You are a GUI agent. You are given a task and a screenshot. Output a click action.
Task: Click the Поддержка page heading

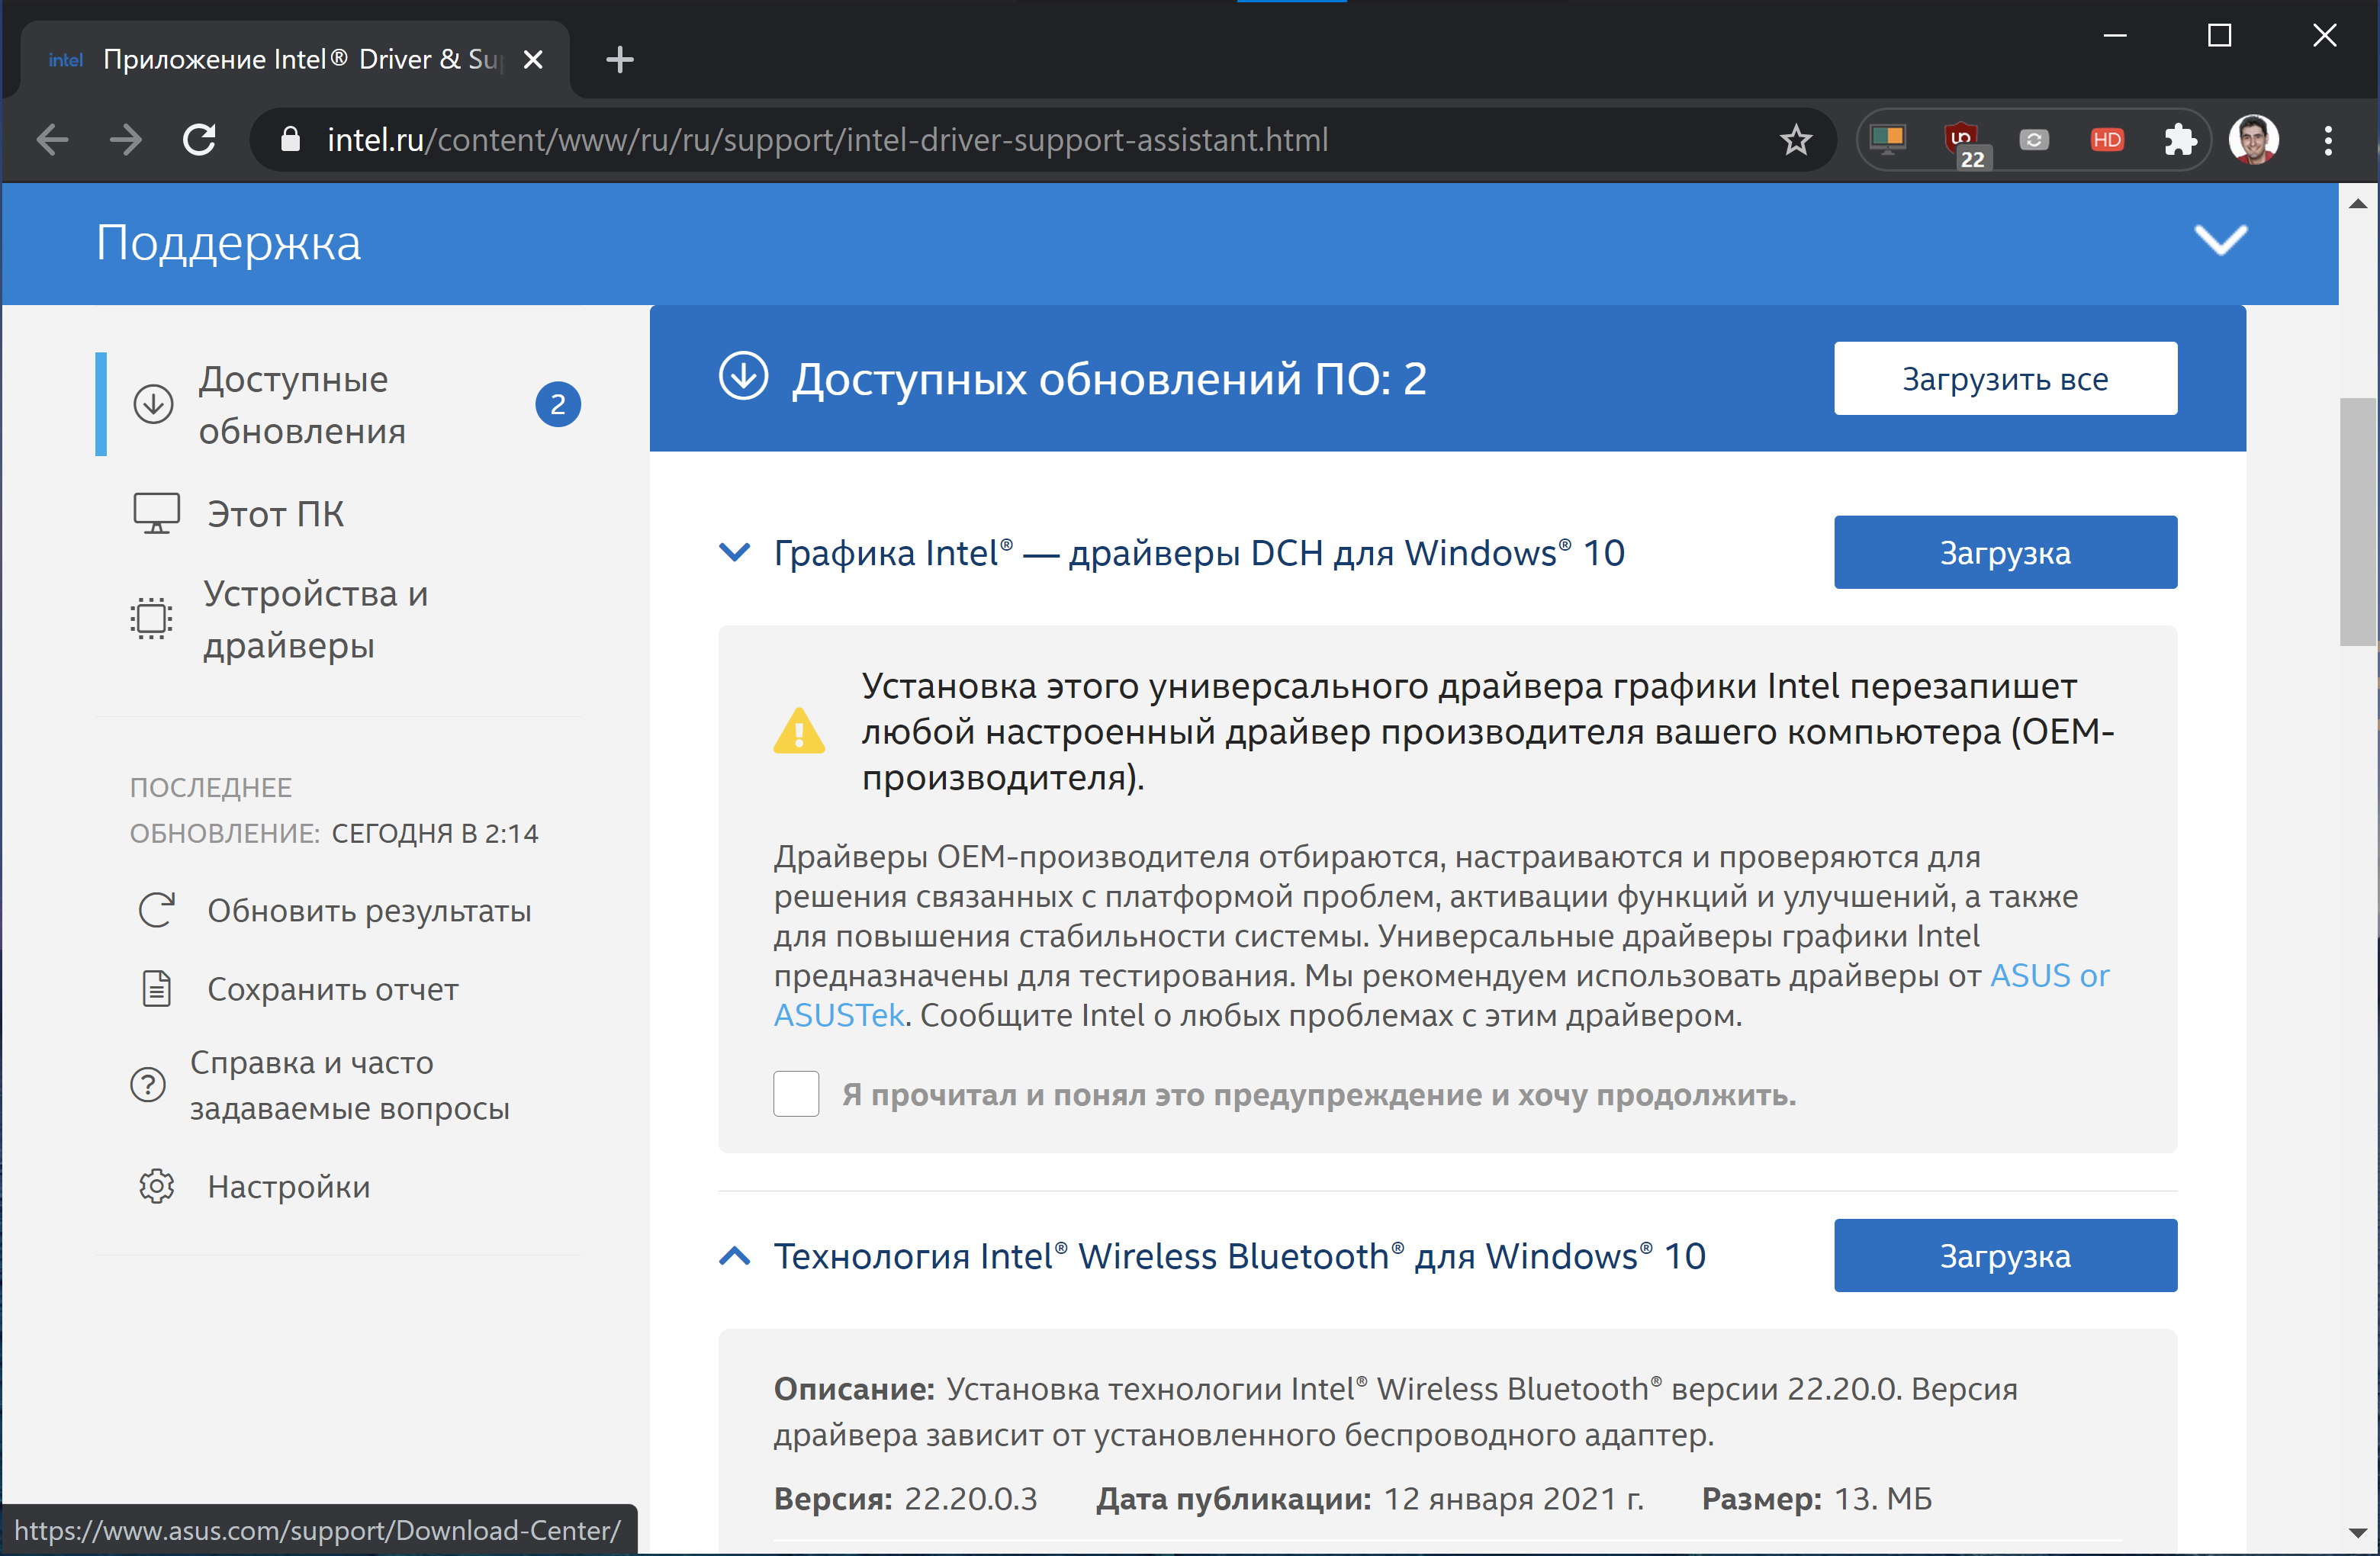228,242
